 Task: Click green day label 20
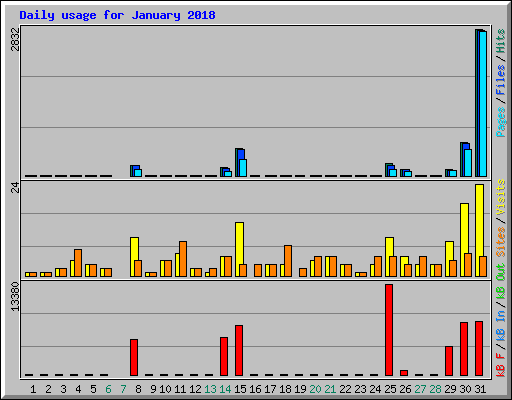click(315, 389)
